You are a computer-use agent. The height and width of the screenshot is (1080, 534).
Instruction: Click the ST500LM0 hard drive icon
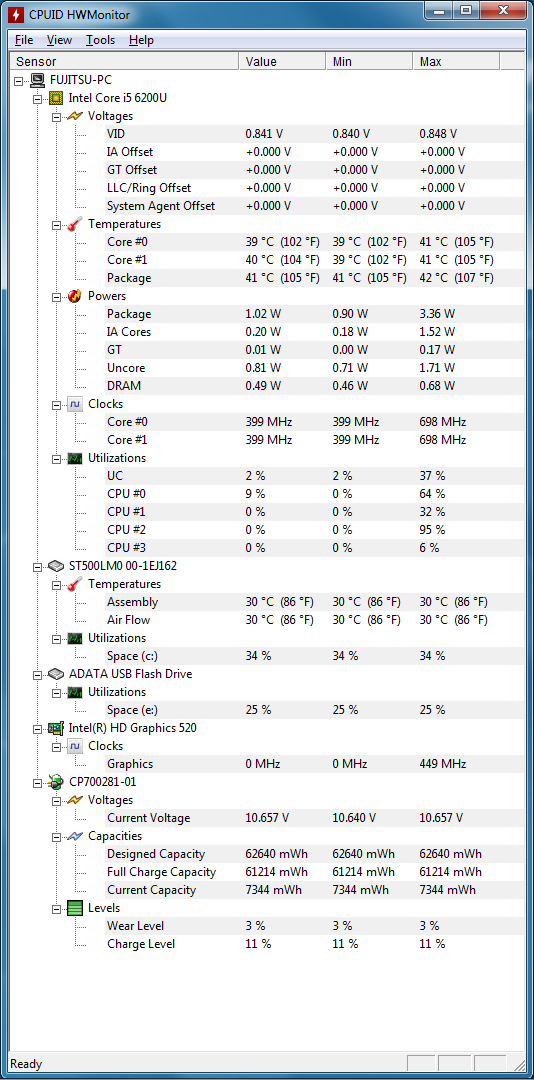click(57, 566)
